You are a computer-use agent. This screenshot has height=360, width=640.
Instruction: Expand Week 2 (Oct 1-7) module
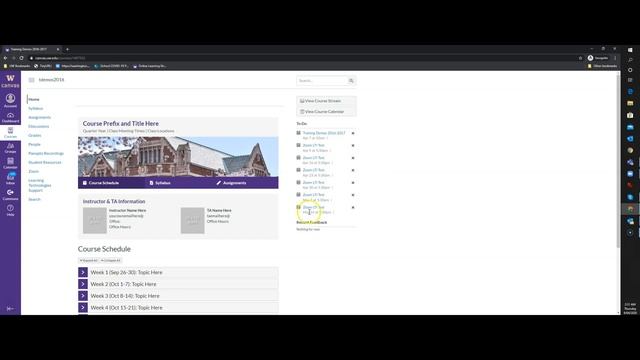[x=83, y=284]
